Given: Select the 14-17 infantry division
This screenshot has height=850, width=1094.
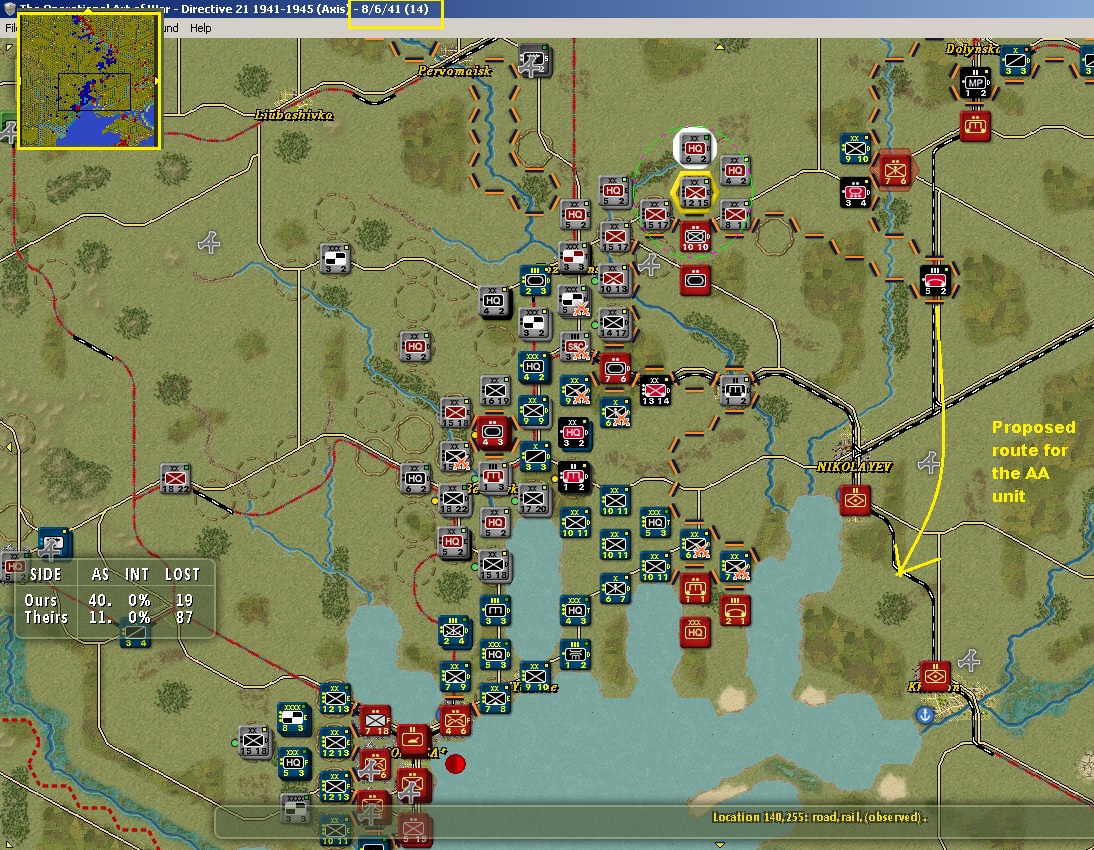Looking at the screenshot, I should [x=613, y=324].
